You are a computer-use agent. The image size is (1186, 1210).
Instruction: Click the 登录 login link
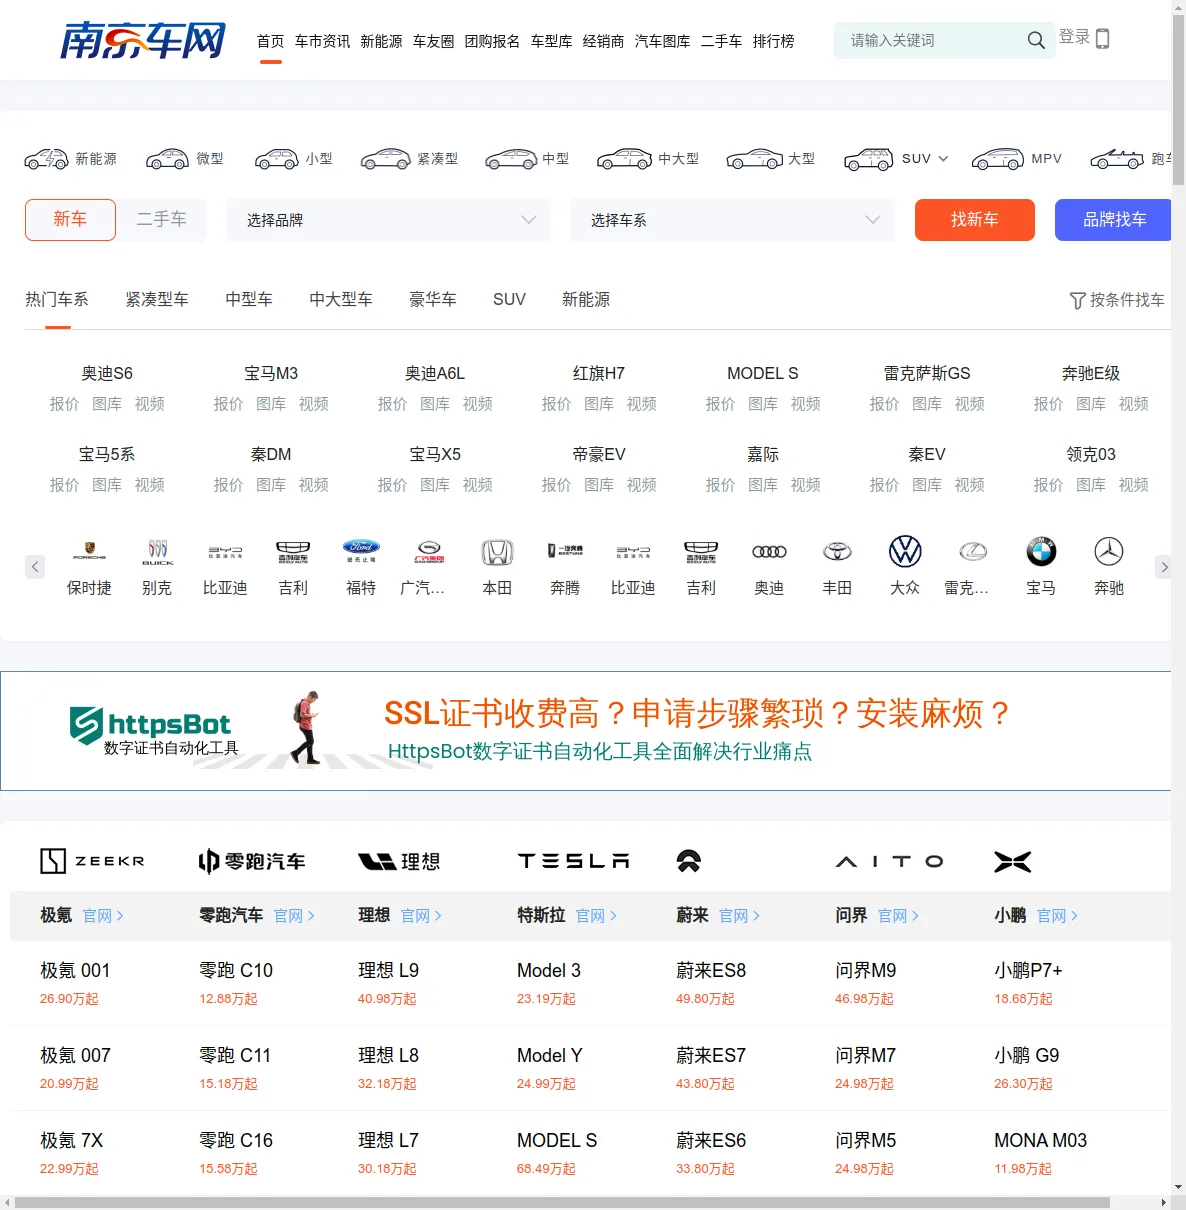tap(1075, 37)
